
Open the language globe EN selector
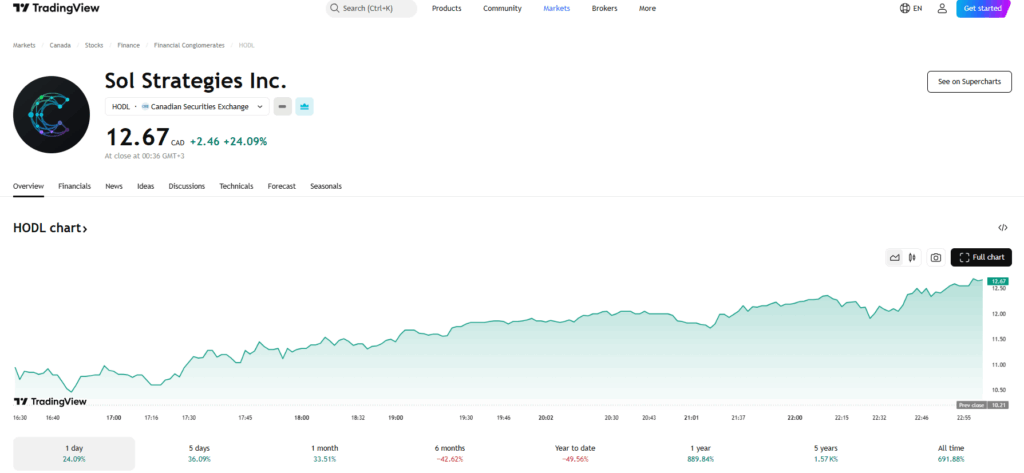point(911,8)
